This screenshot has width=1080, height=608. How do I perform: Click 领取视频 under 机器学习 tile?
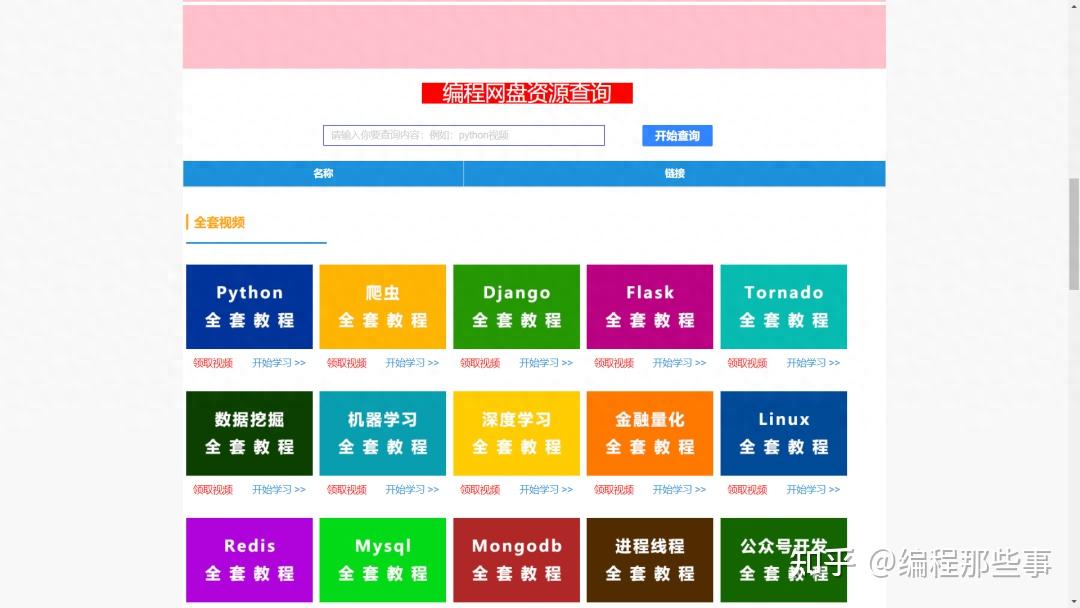(x=346, y=490)
